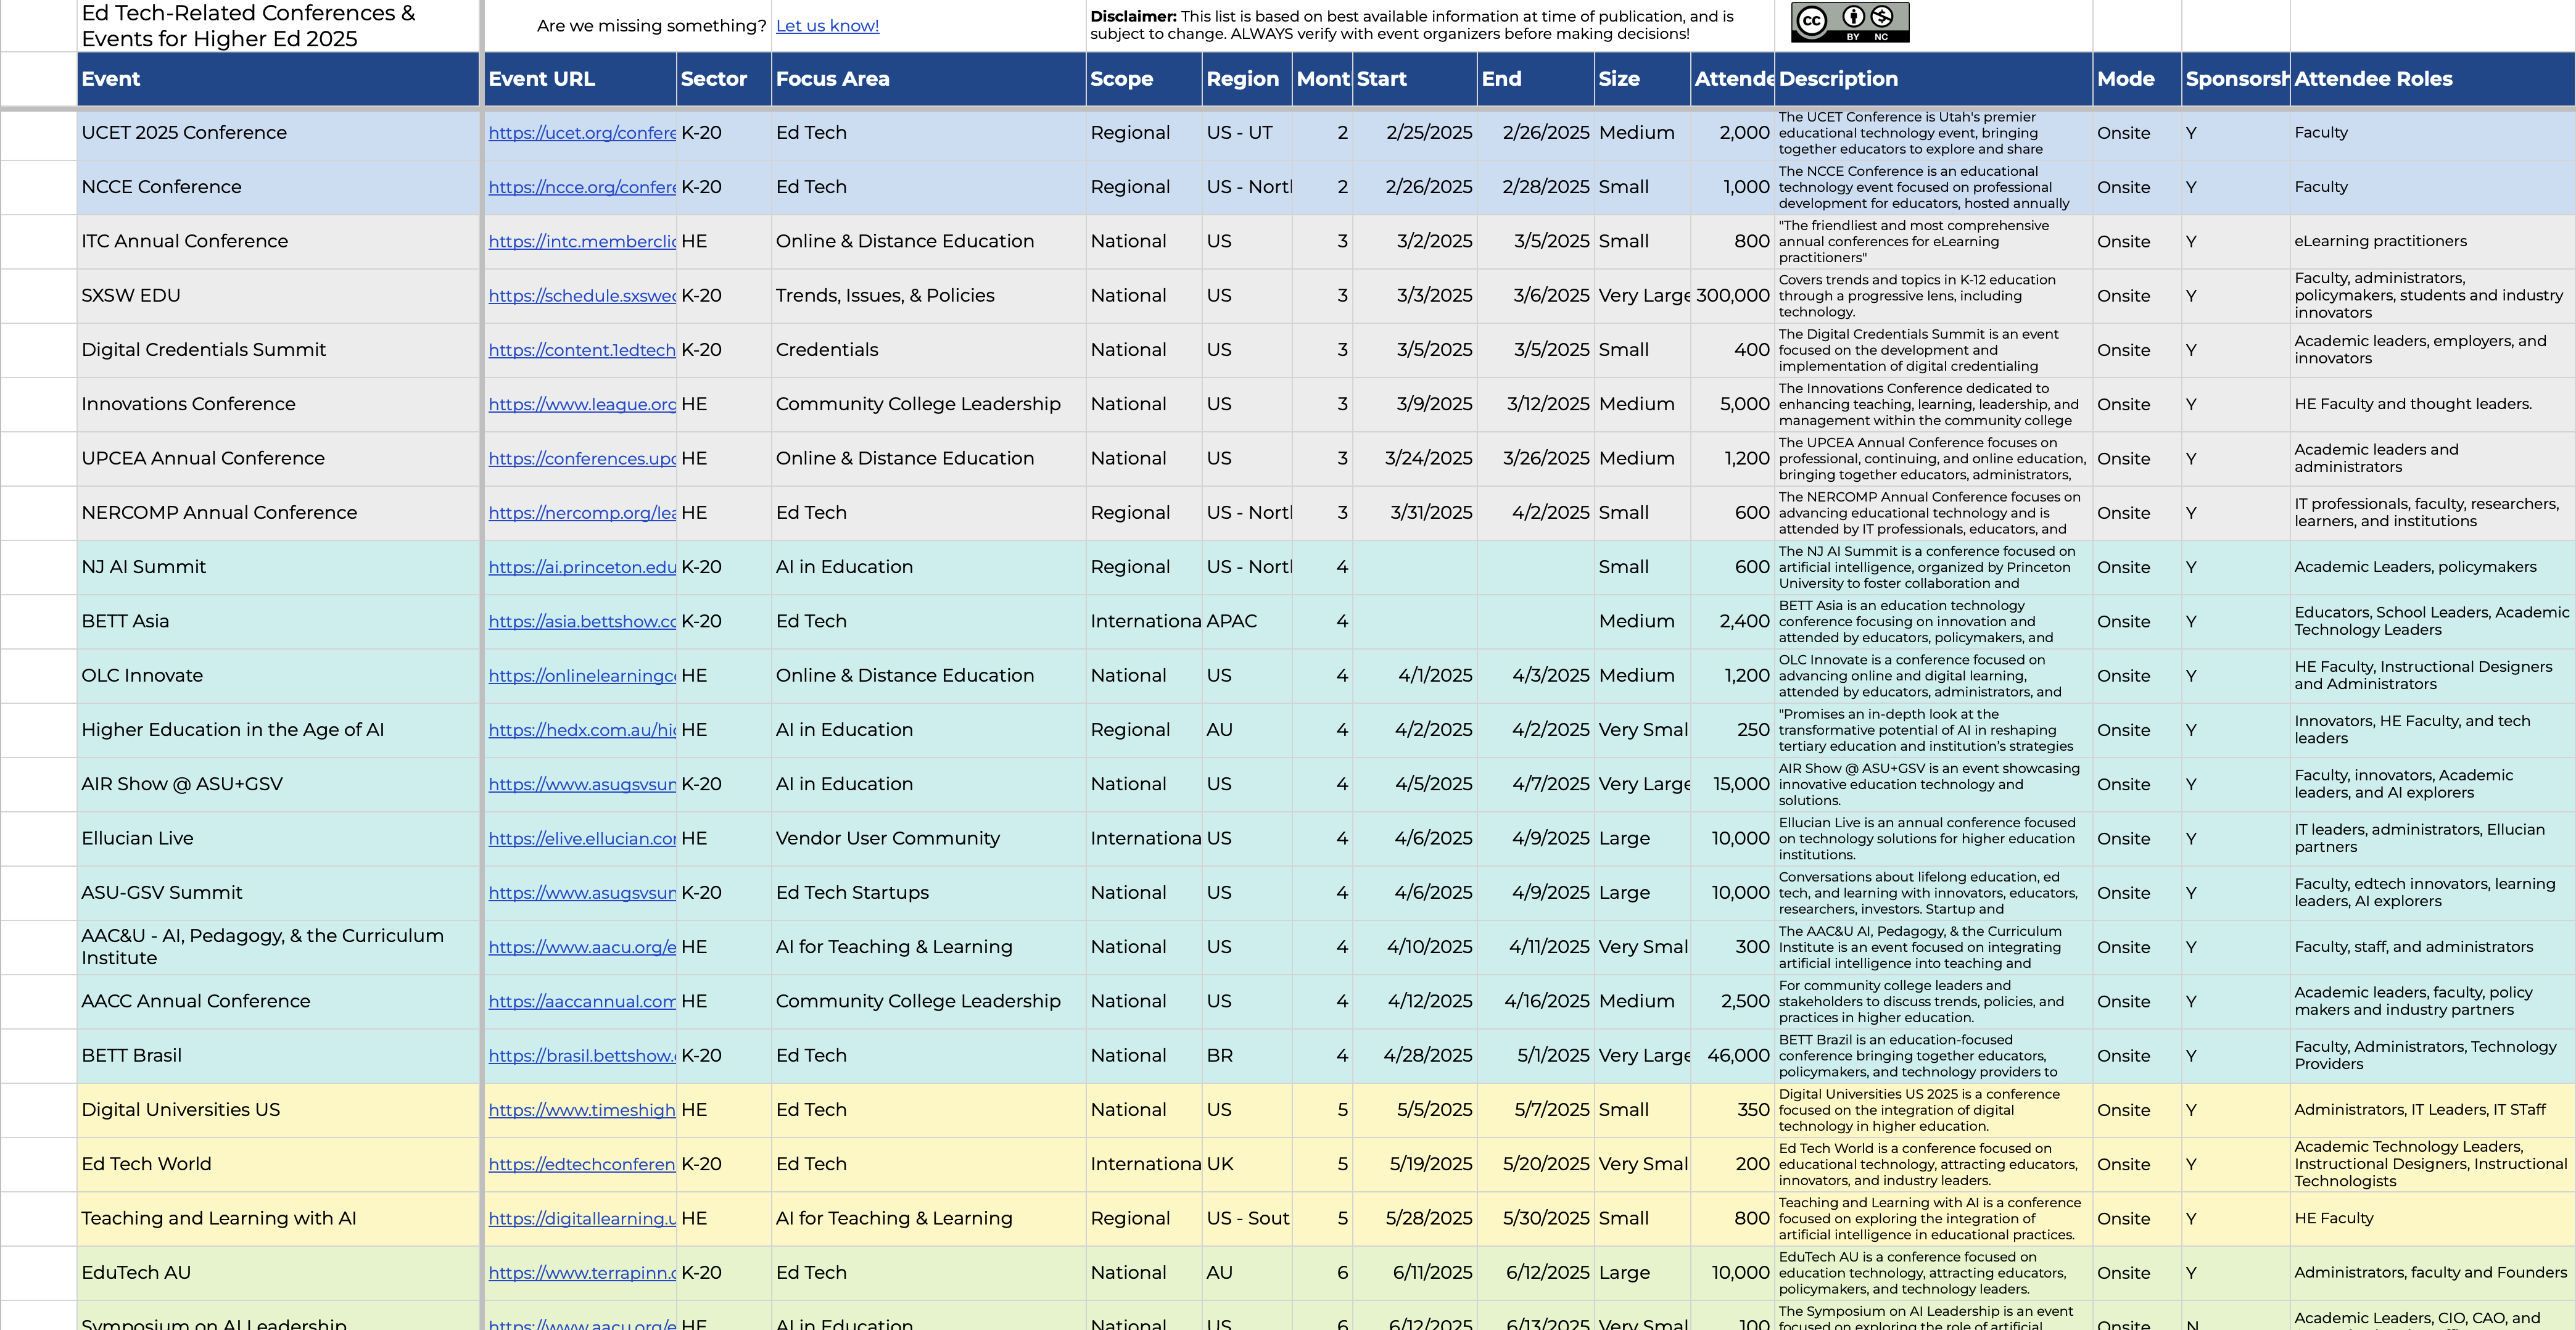2576x1330 pixels.
Task: Select the Region column header
Action: [x=1247, y=79]
